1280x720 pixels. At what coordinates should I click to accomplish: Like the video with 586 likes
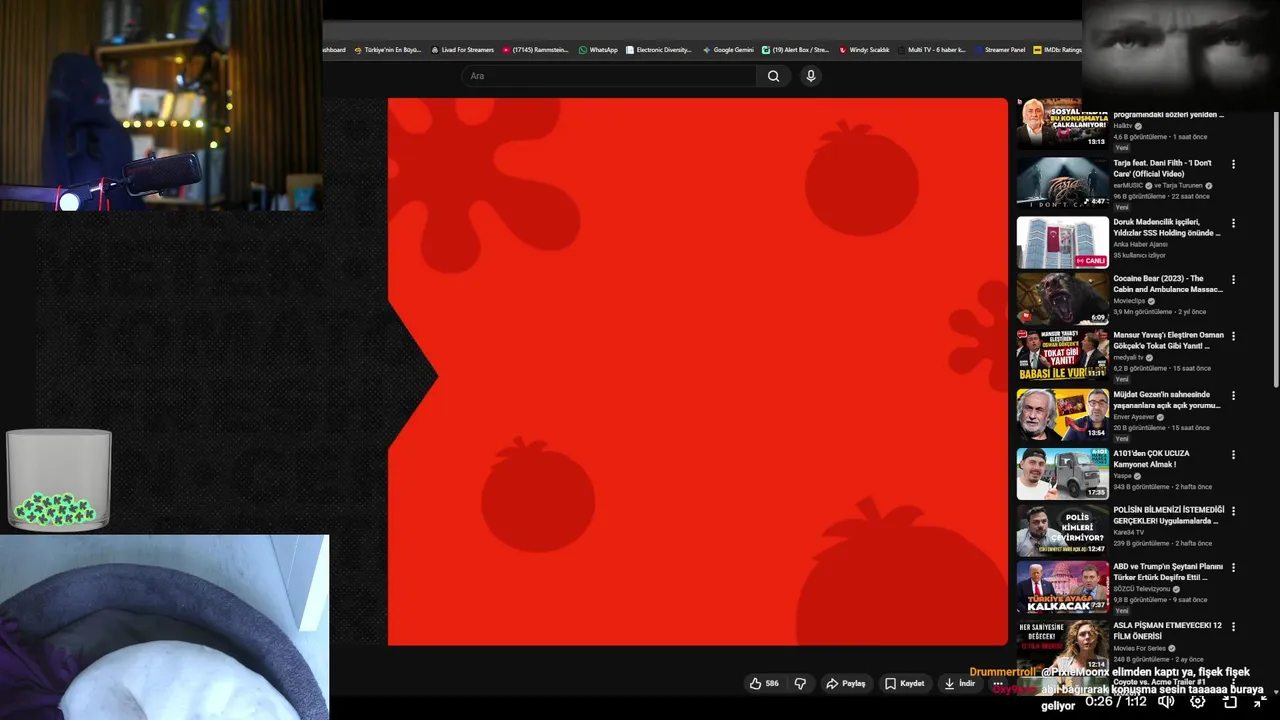click(764, 684)
